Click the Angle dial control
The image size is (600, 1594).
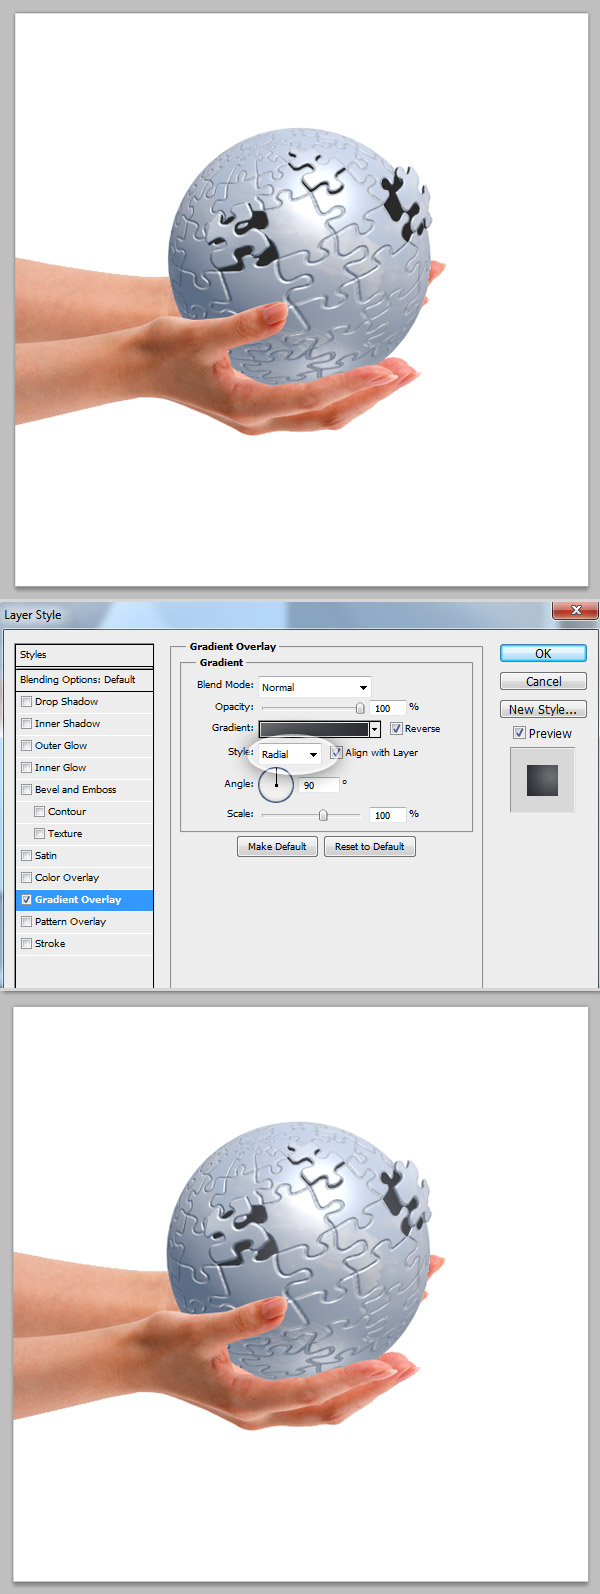tap(276, 784)
